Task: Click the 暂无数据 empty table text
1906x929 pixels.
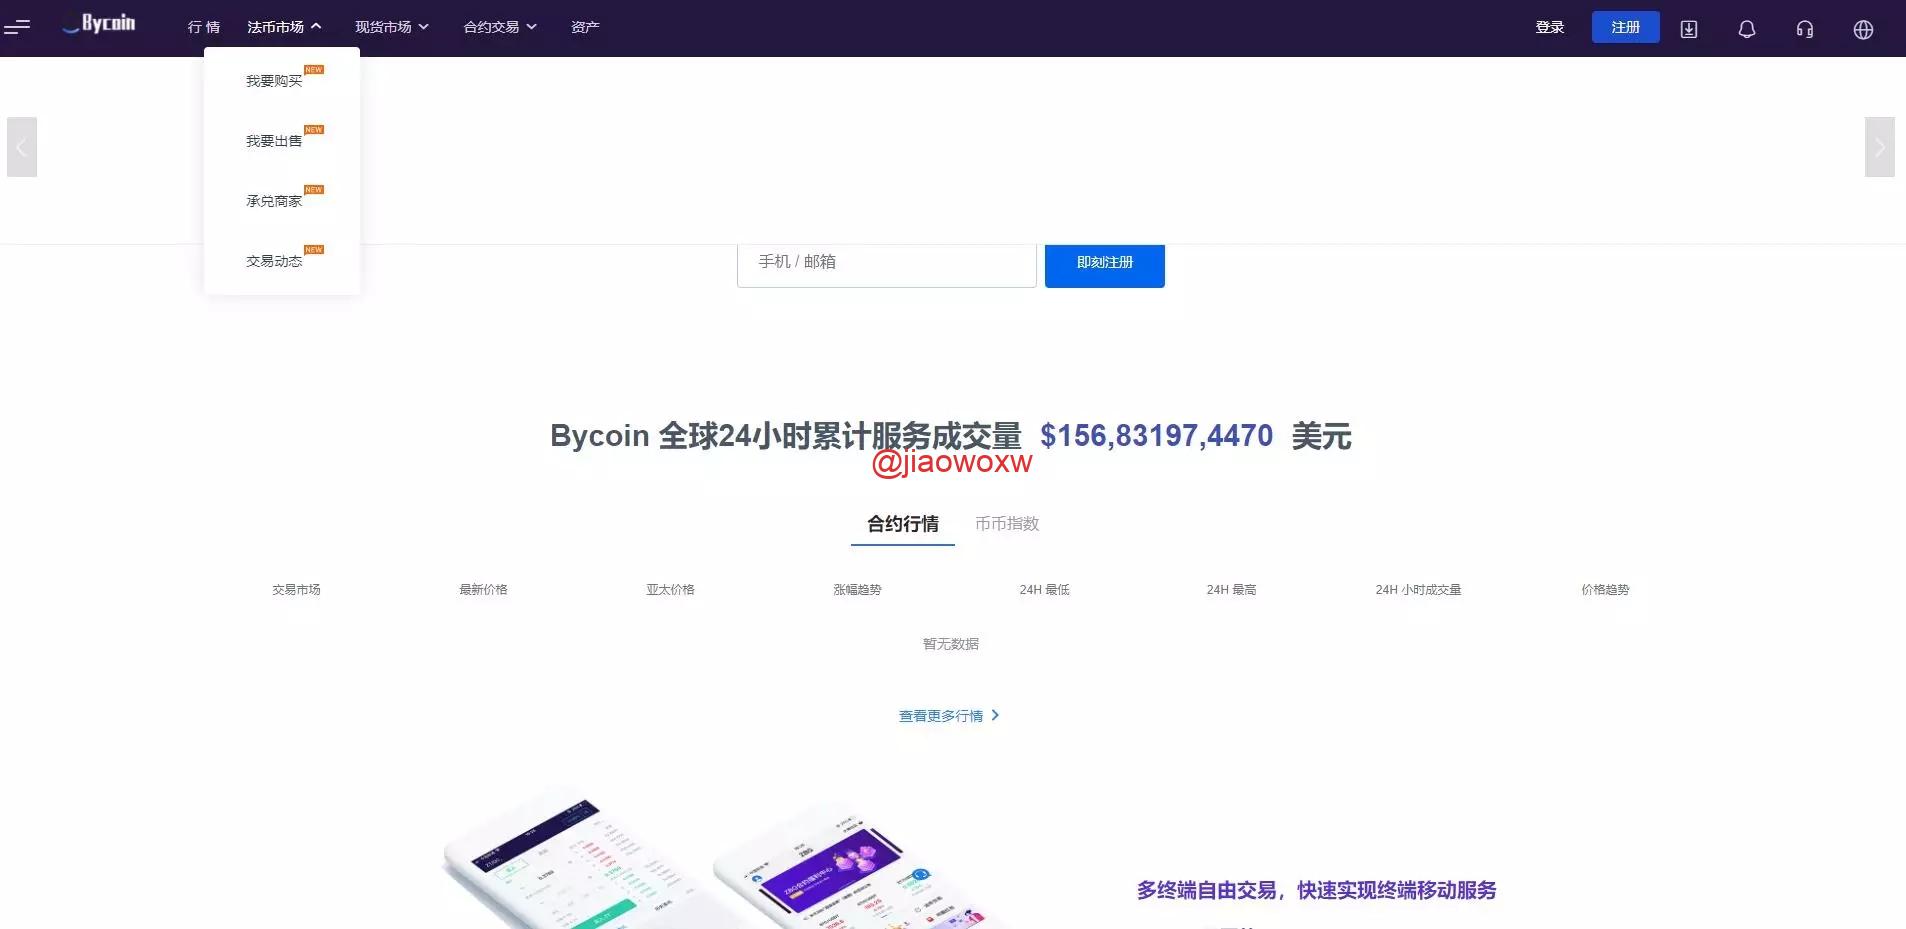Action: pyautogui.click(x=951, y=644)
